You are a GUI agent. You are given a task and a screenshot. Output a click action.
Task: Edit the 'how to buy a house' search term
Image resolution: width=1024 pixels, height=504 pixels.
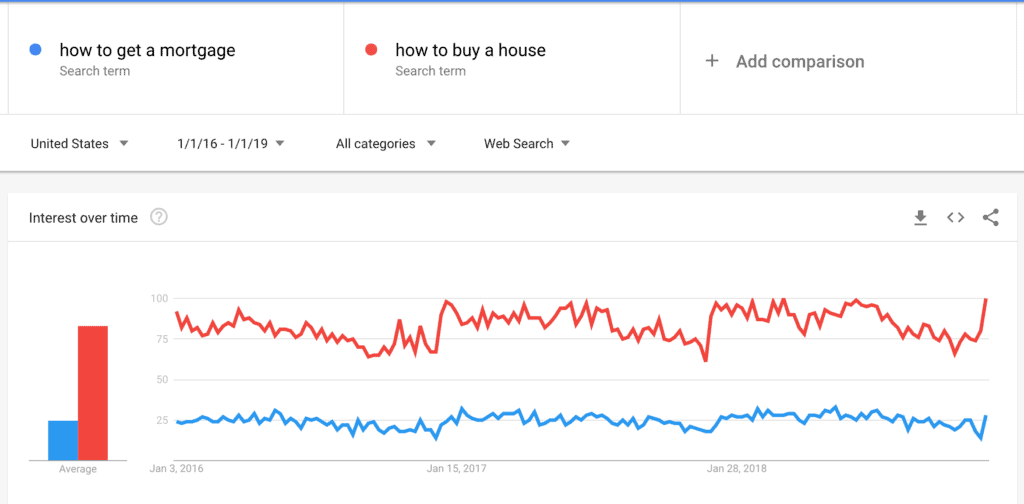[470, 50]
